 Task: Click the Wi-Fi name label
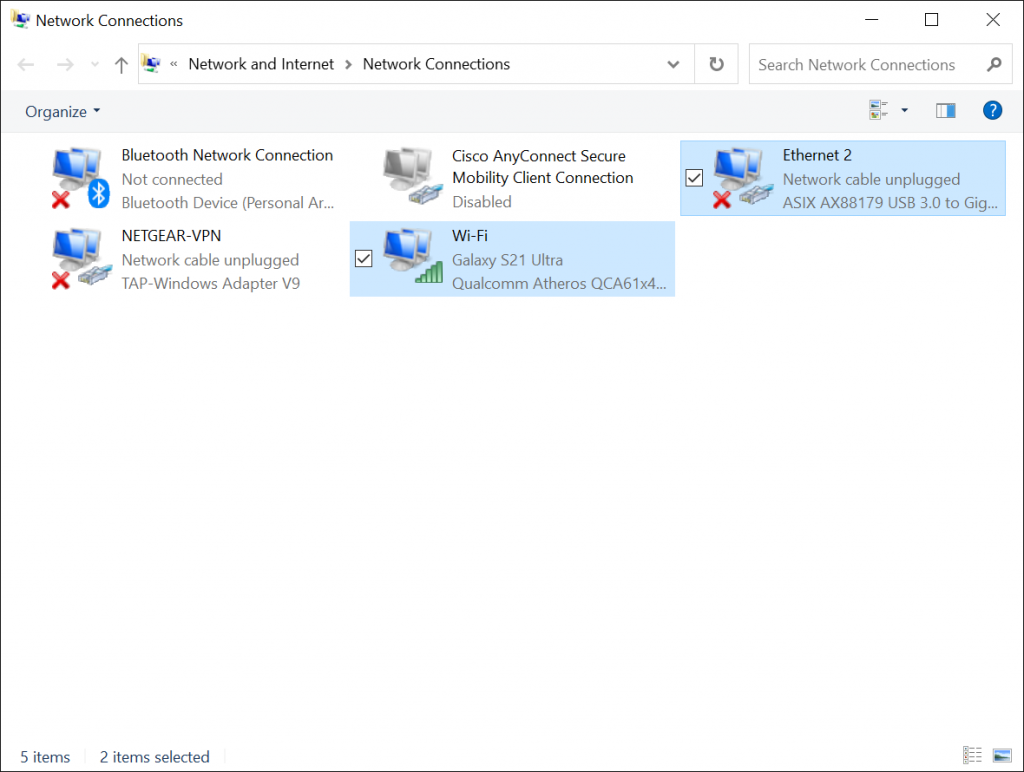click(470, 236)
